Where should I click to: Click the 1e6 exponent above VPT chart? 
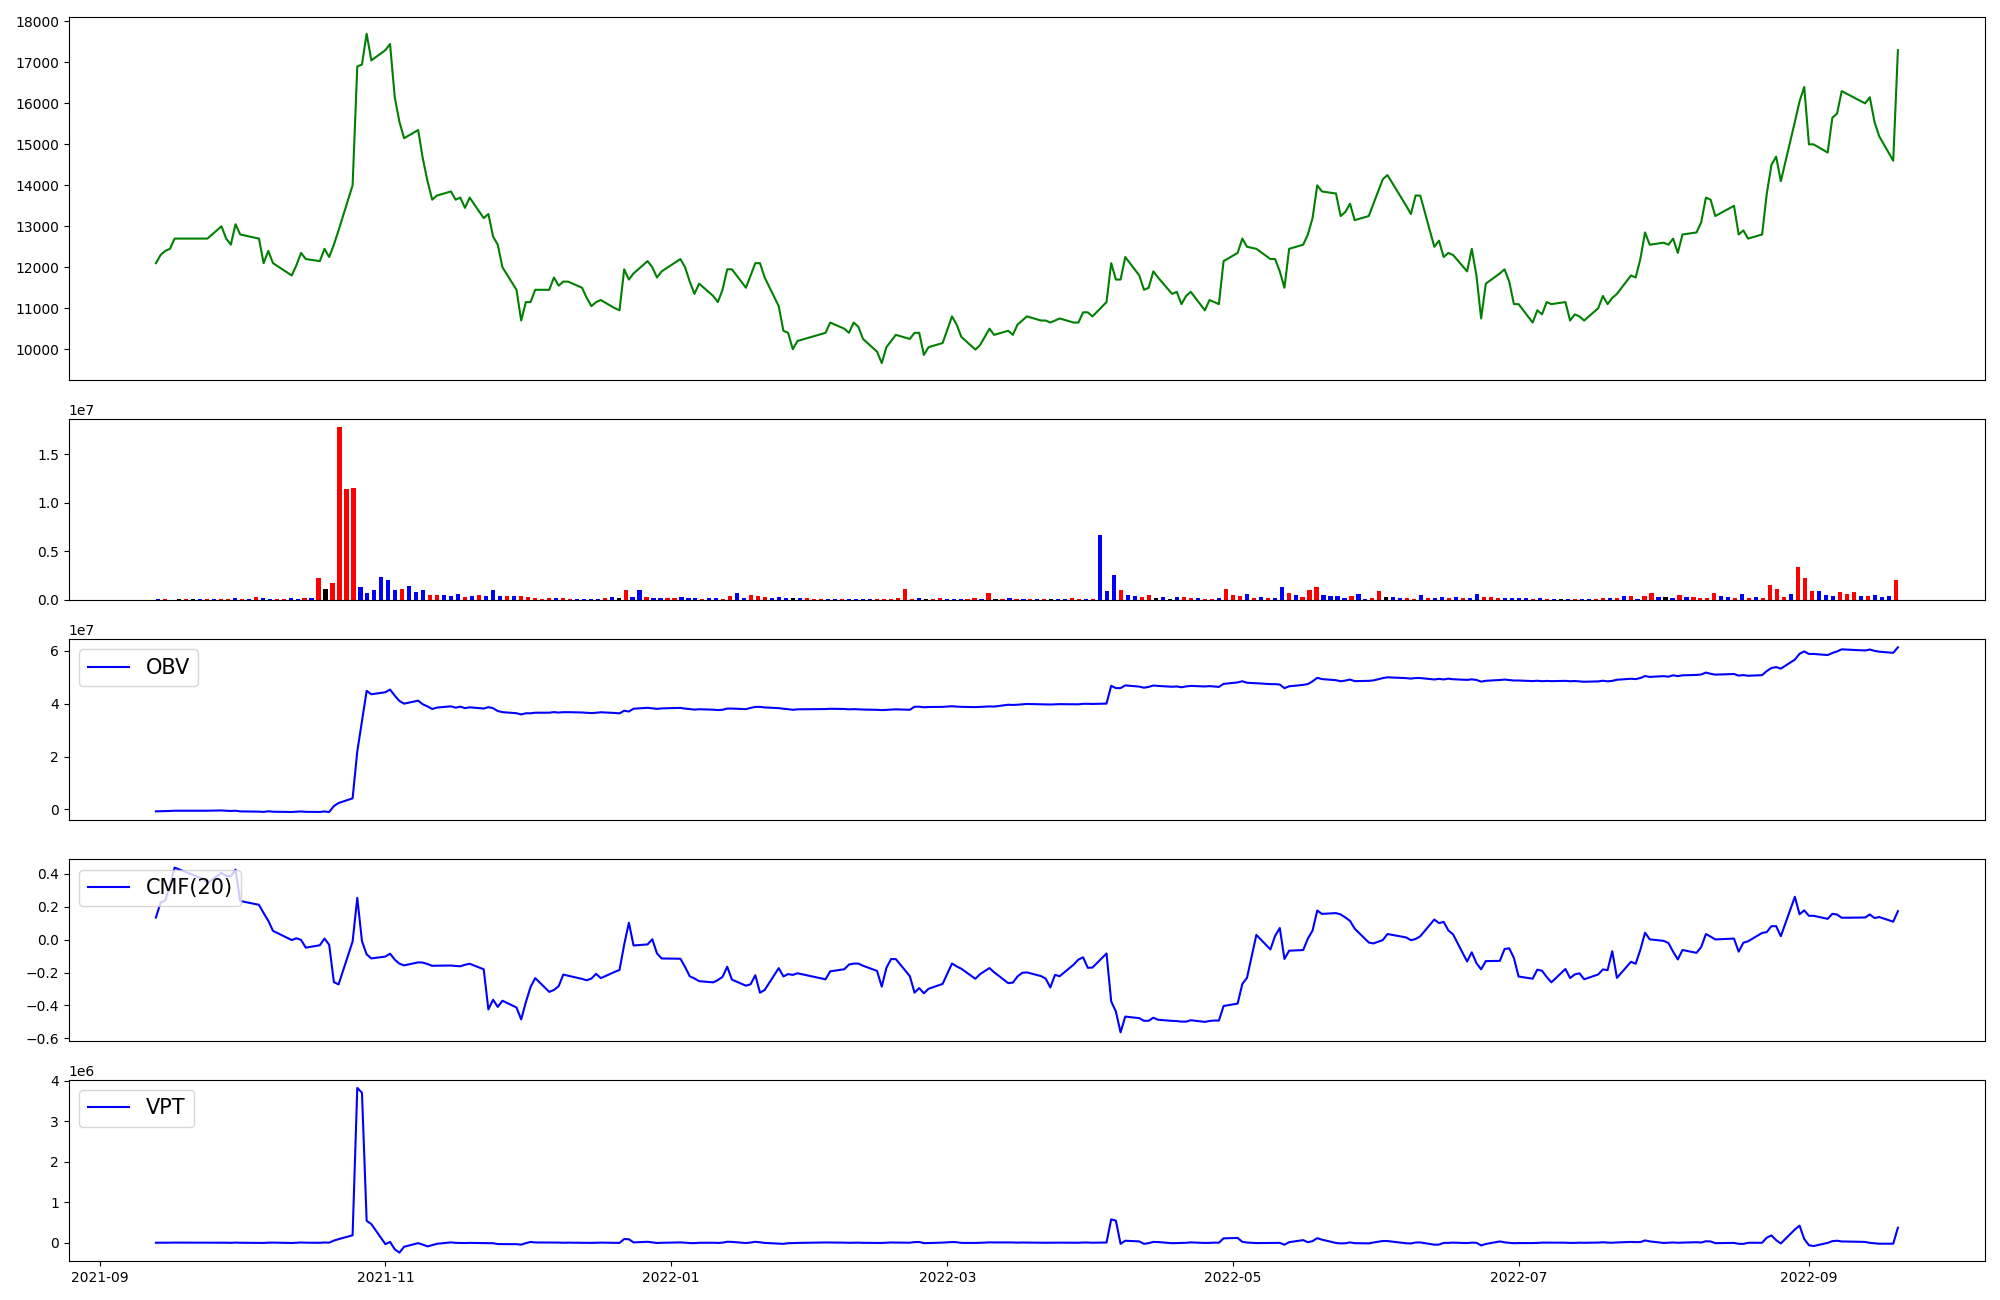(x=81, y=1071)
